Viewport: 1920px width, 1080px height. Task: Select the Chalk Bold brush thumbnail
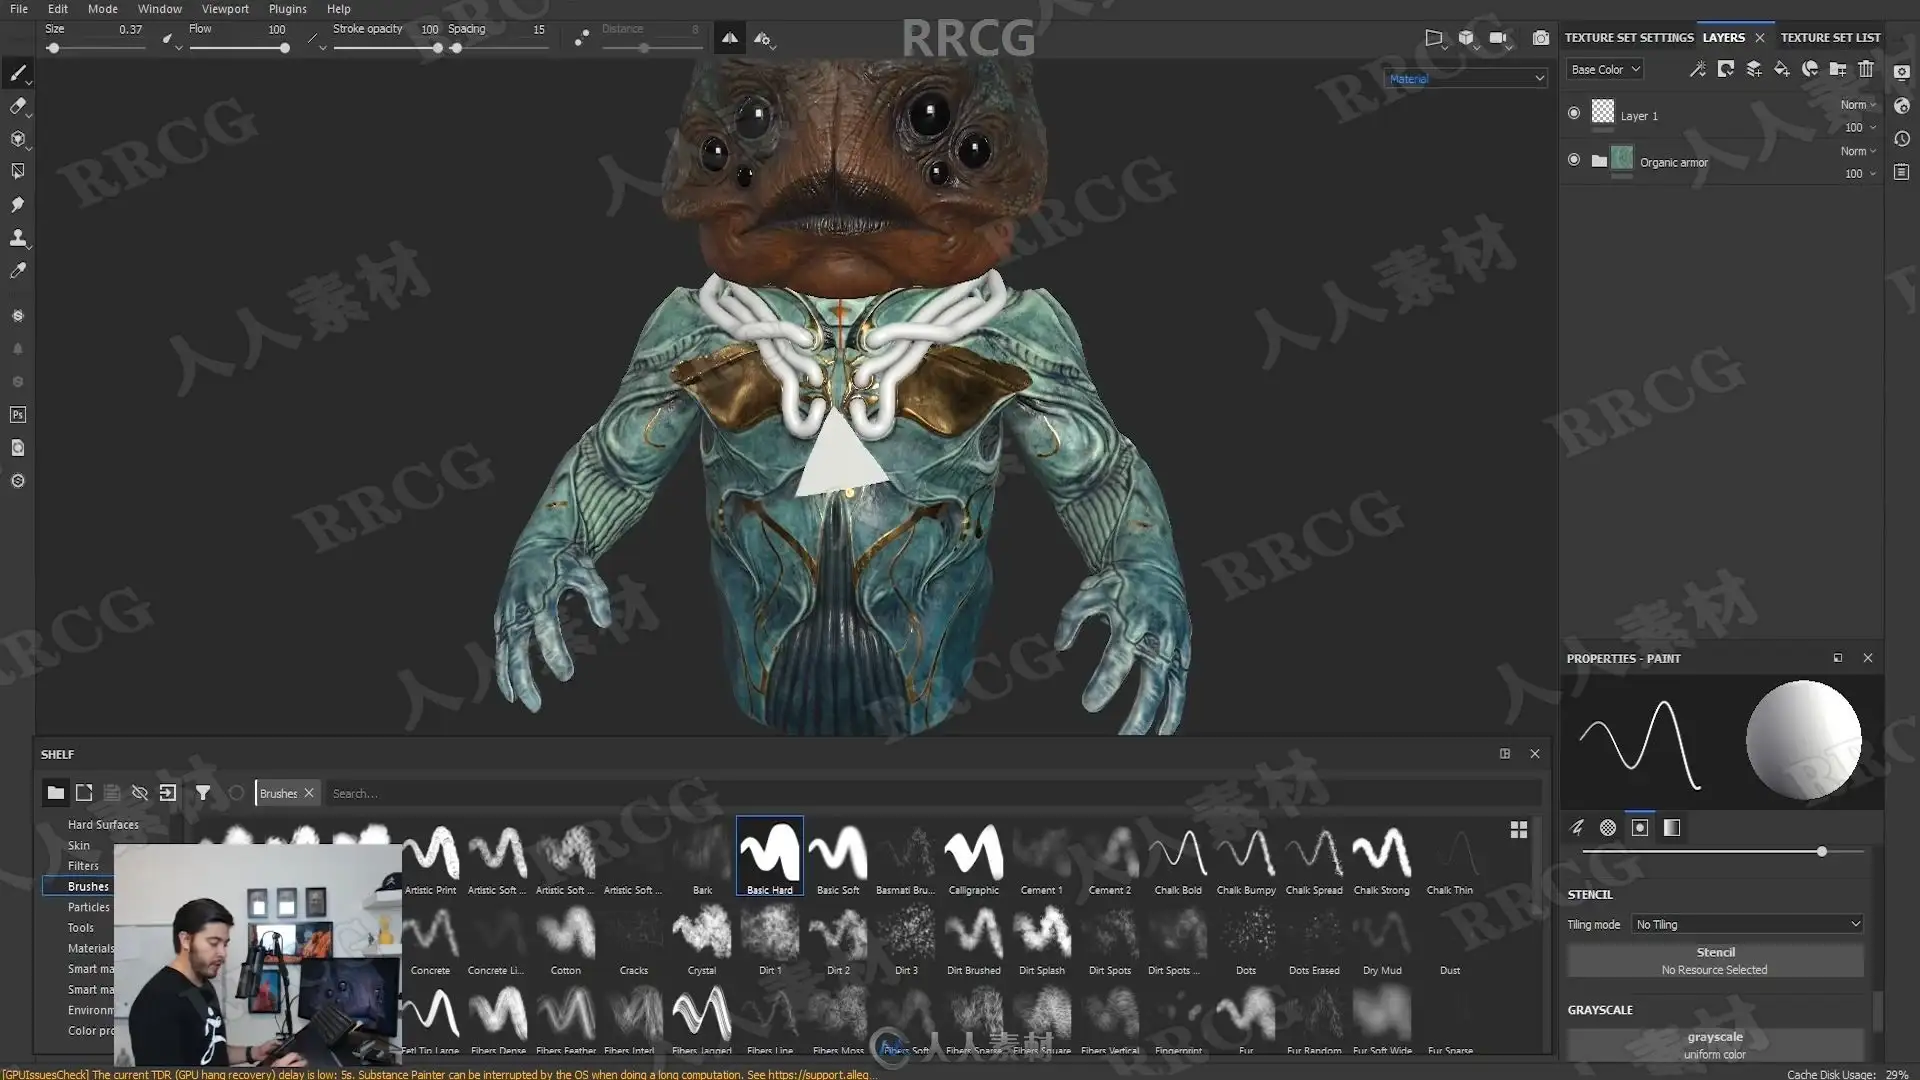click(x=1178, y=857)
